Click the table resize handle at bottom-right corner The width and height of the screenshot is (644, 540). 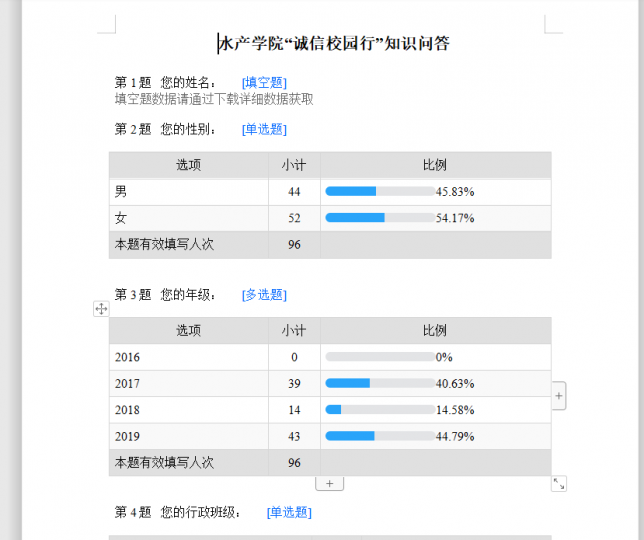point(559,484)
